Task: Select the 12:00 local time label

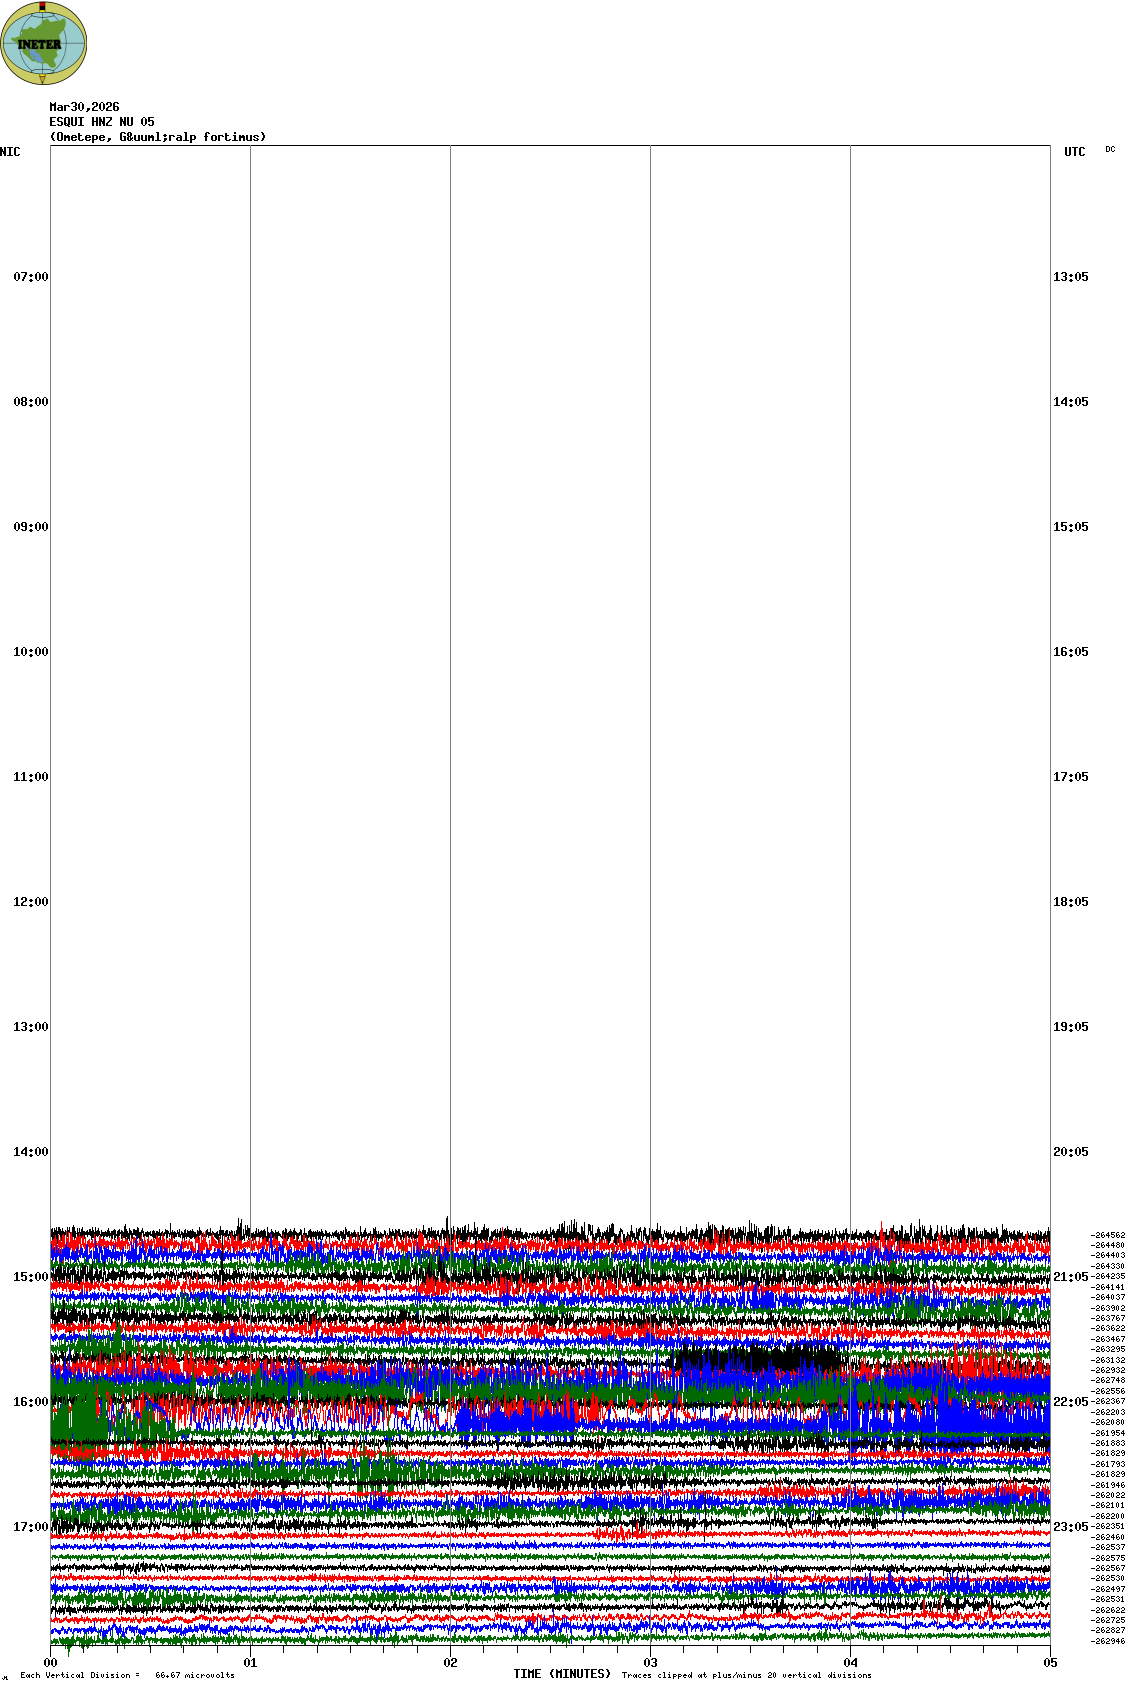Action: (30, 902)
